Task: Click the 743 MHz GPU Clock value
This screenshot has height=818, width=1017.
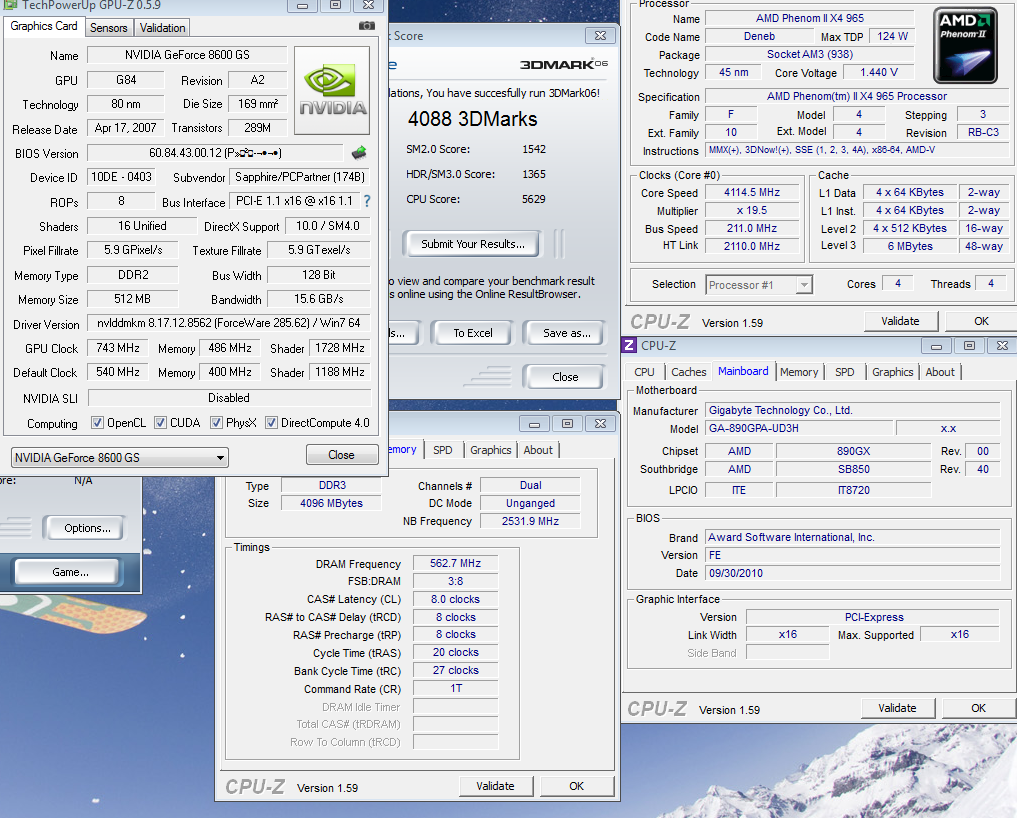Action: (x=117, y=348)
